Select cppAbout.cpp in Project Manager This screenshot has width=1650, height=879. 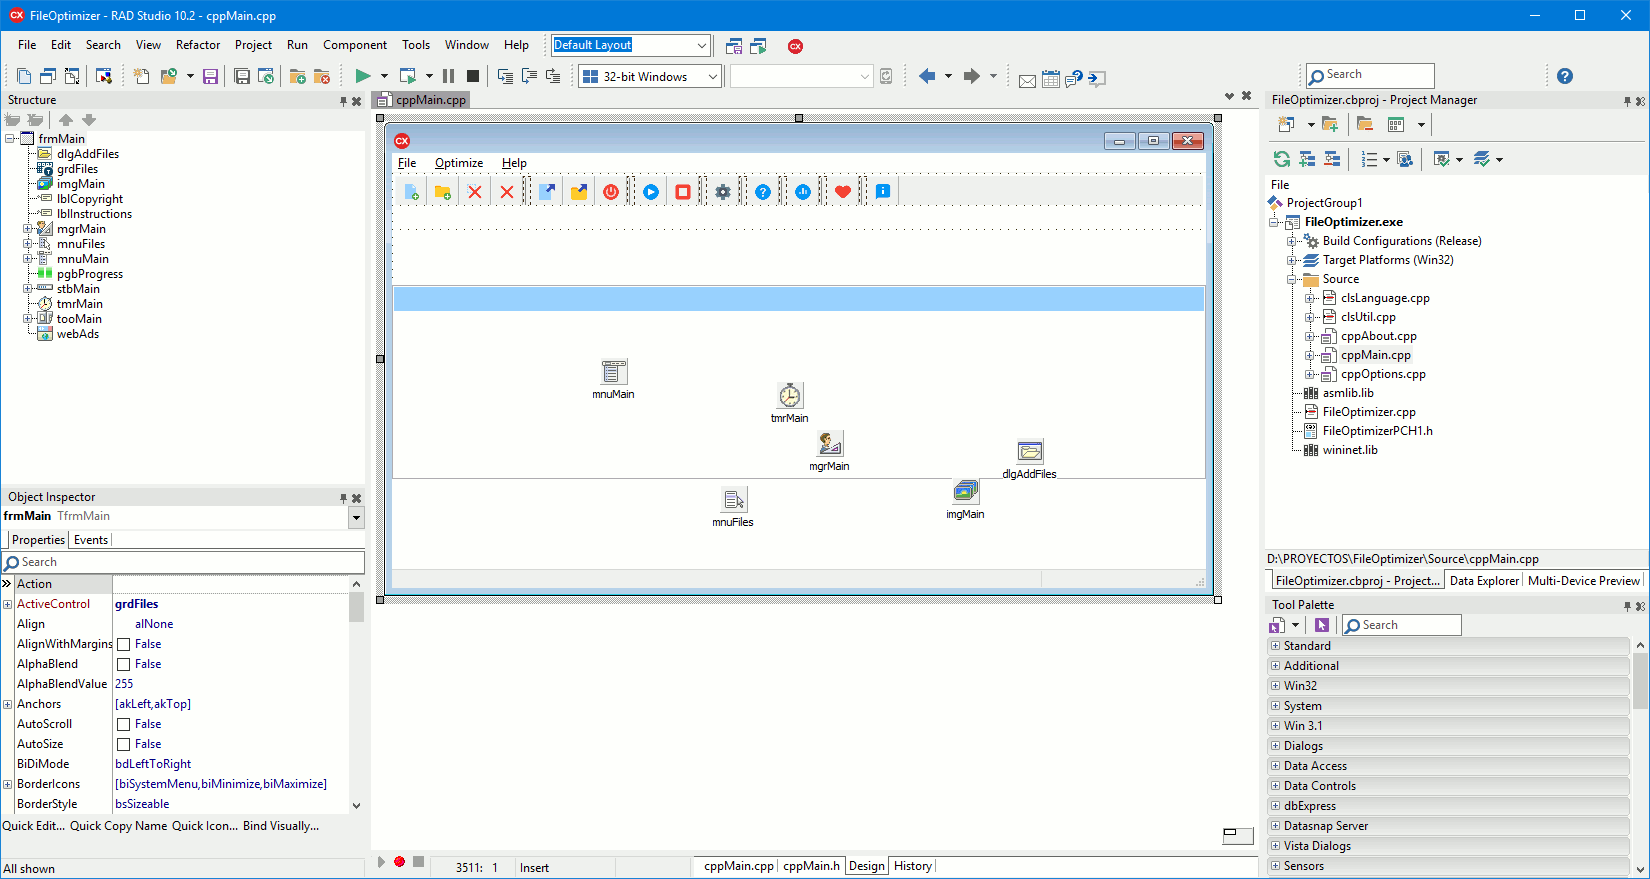1378,336
